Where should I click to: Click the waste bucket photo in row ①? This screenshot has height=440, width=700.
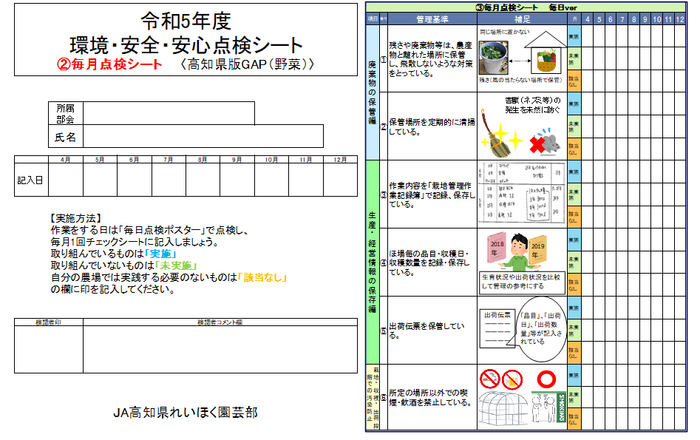coord(493,58)
